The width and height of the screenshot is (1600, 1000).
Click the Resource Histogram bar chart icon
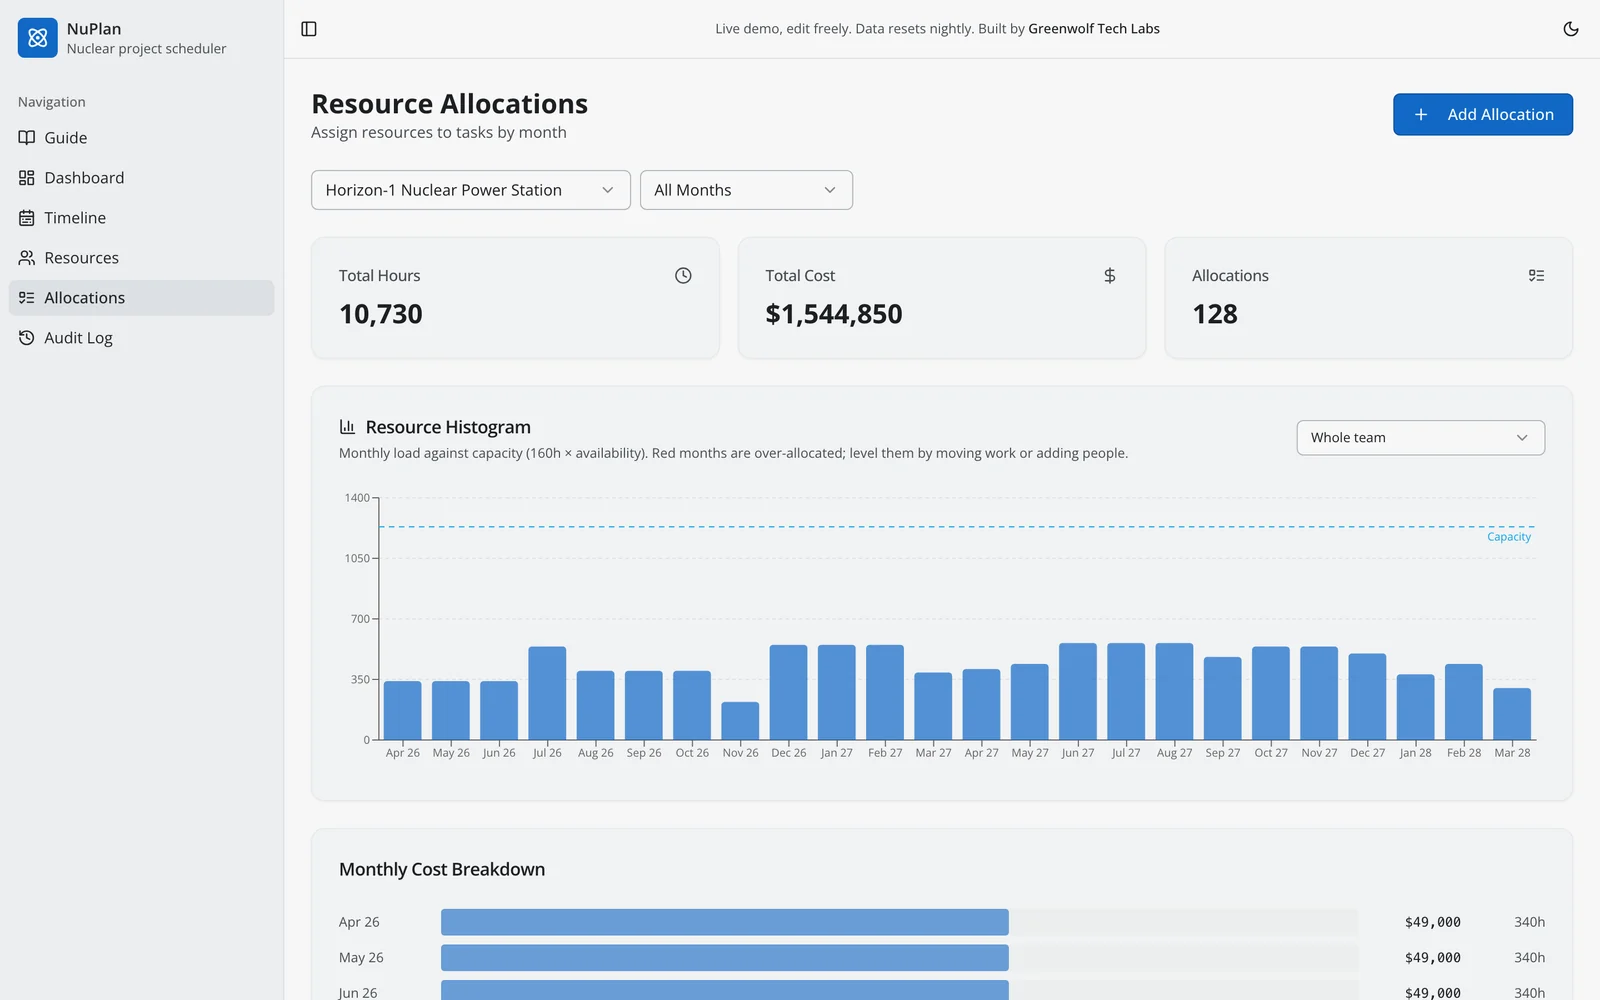347,427
